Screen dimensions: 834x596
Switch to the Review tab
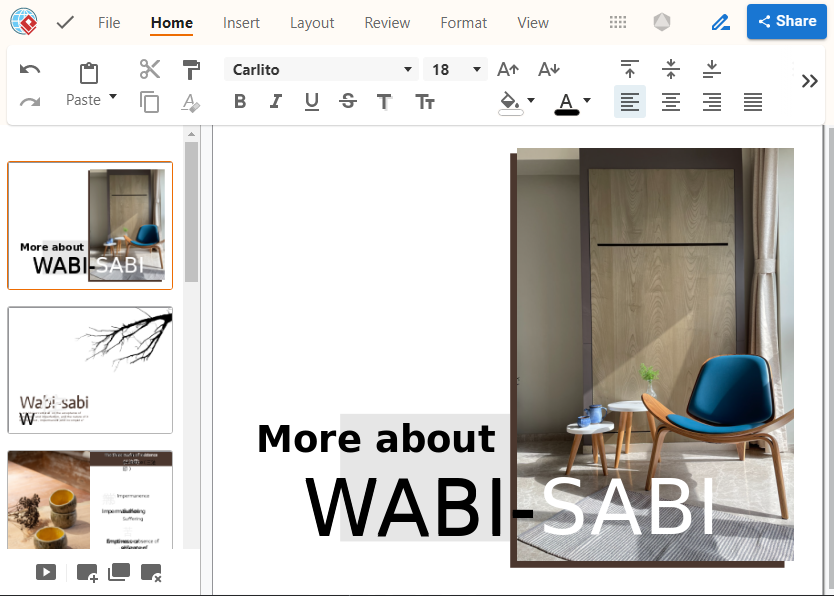point(387,23)
